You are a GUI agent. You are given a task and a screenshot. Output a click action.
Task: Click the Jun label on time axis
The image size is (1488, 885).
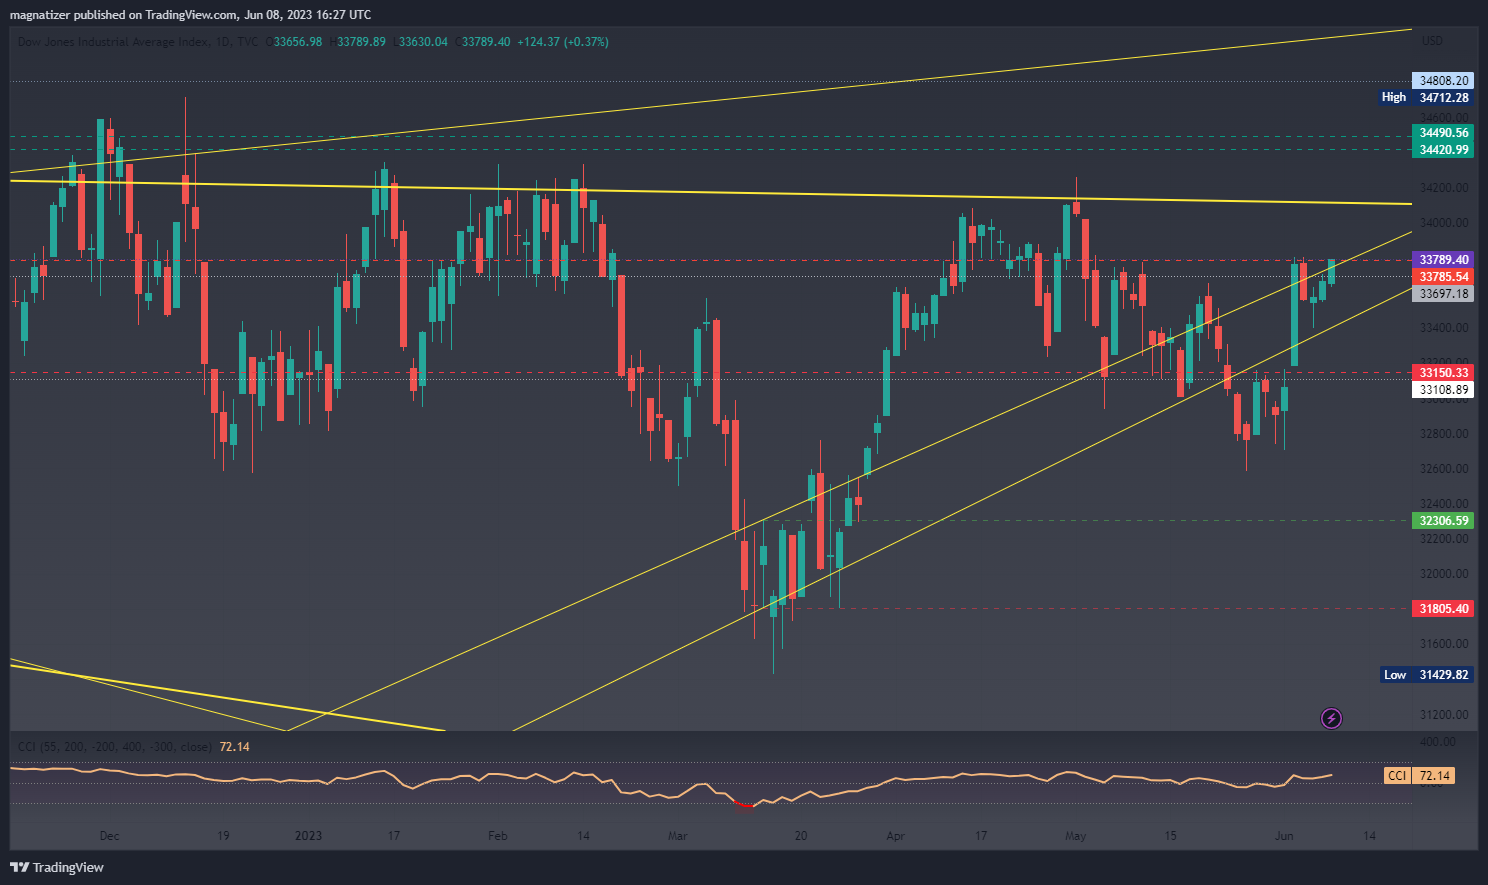tap(1284, 836)
